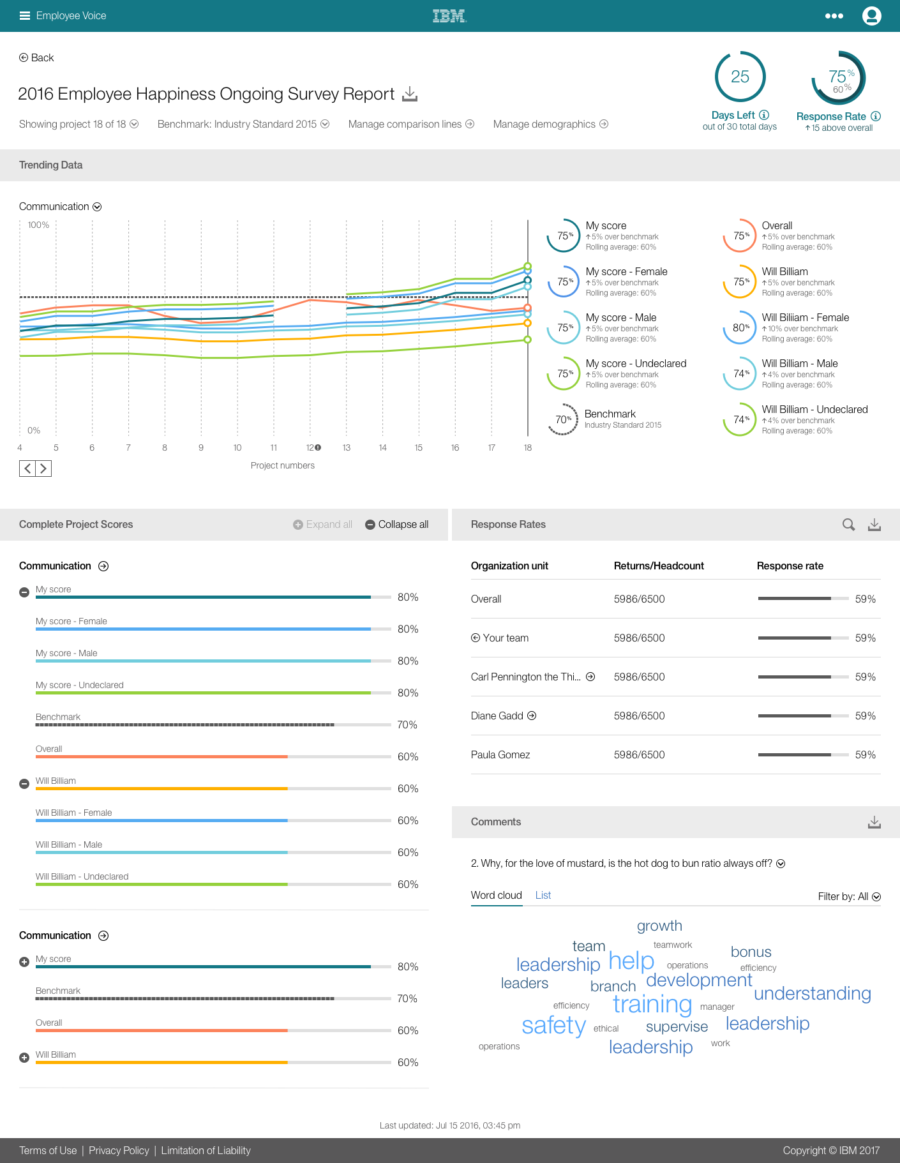Screen dimensions: 900x1163
Task: Click Collapse all in Complete Project Scores
Action: pyautogui.click(x=397, y=524)
